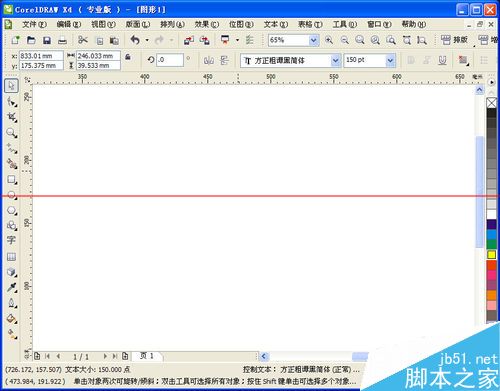
Task: Open the 排列 menu
Action: (x=172, y=24)
